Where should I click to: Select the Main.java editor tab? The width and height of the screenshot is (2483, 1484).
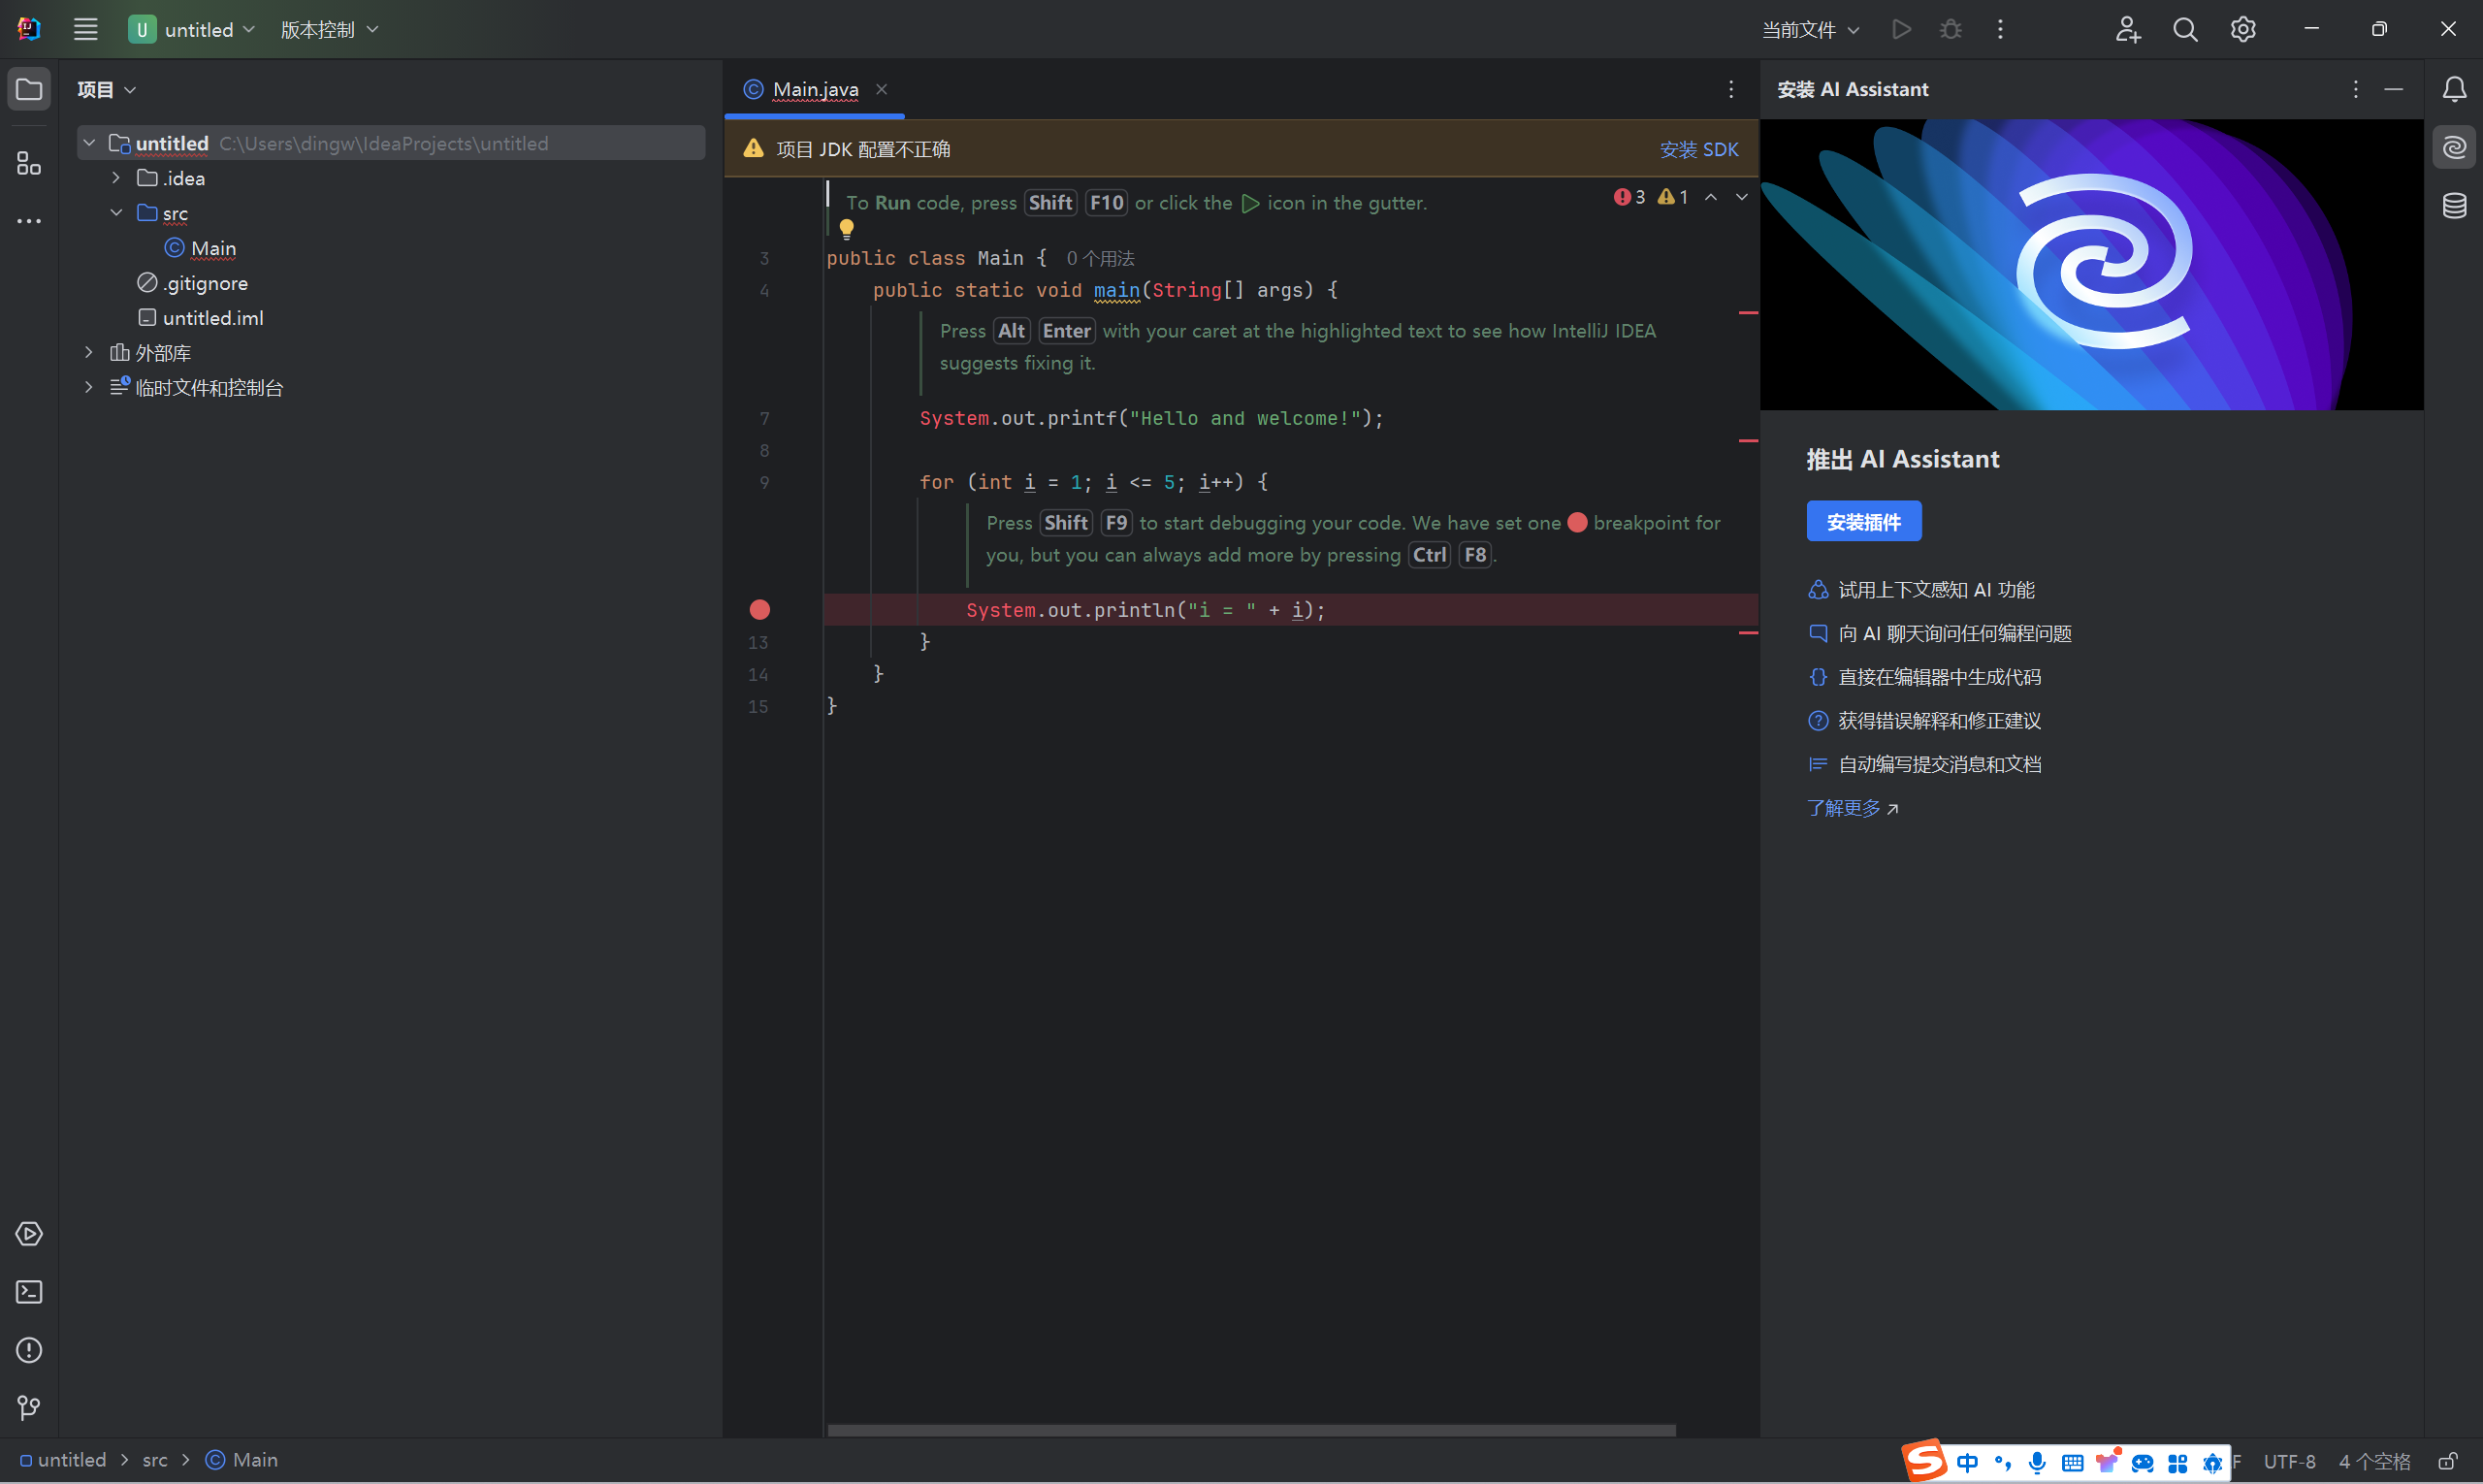coord(815,90)
